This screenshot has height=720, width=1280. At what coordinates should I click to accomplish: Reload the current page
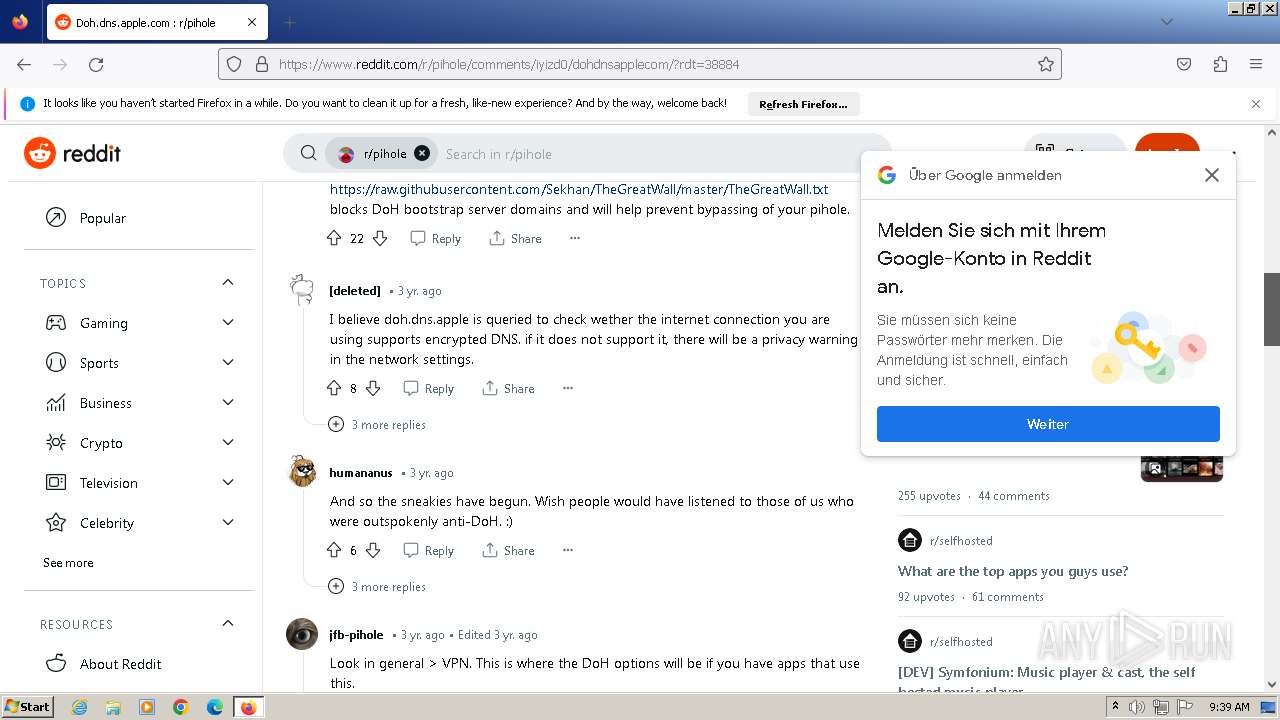point(96,64)
